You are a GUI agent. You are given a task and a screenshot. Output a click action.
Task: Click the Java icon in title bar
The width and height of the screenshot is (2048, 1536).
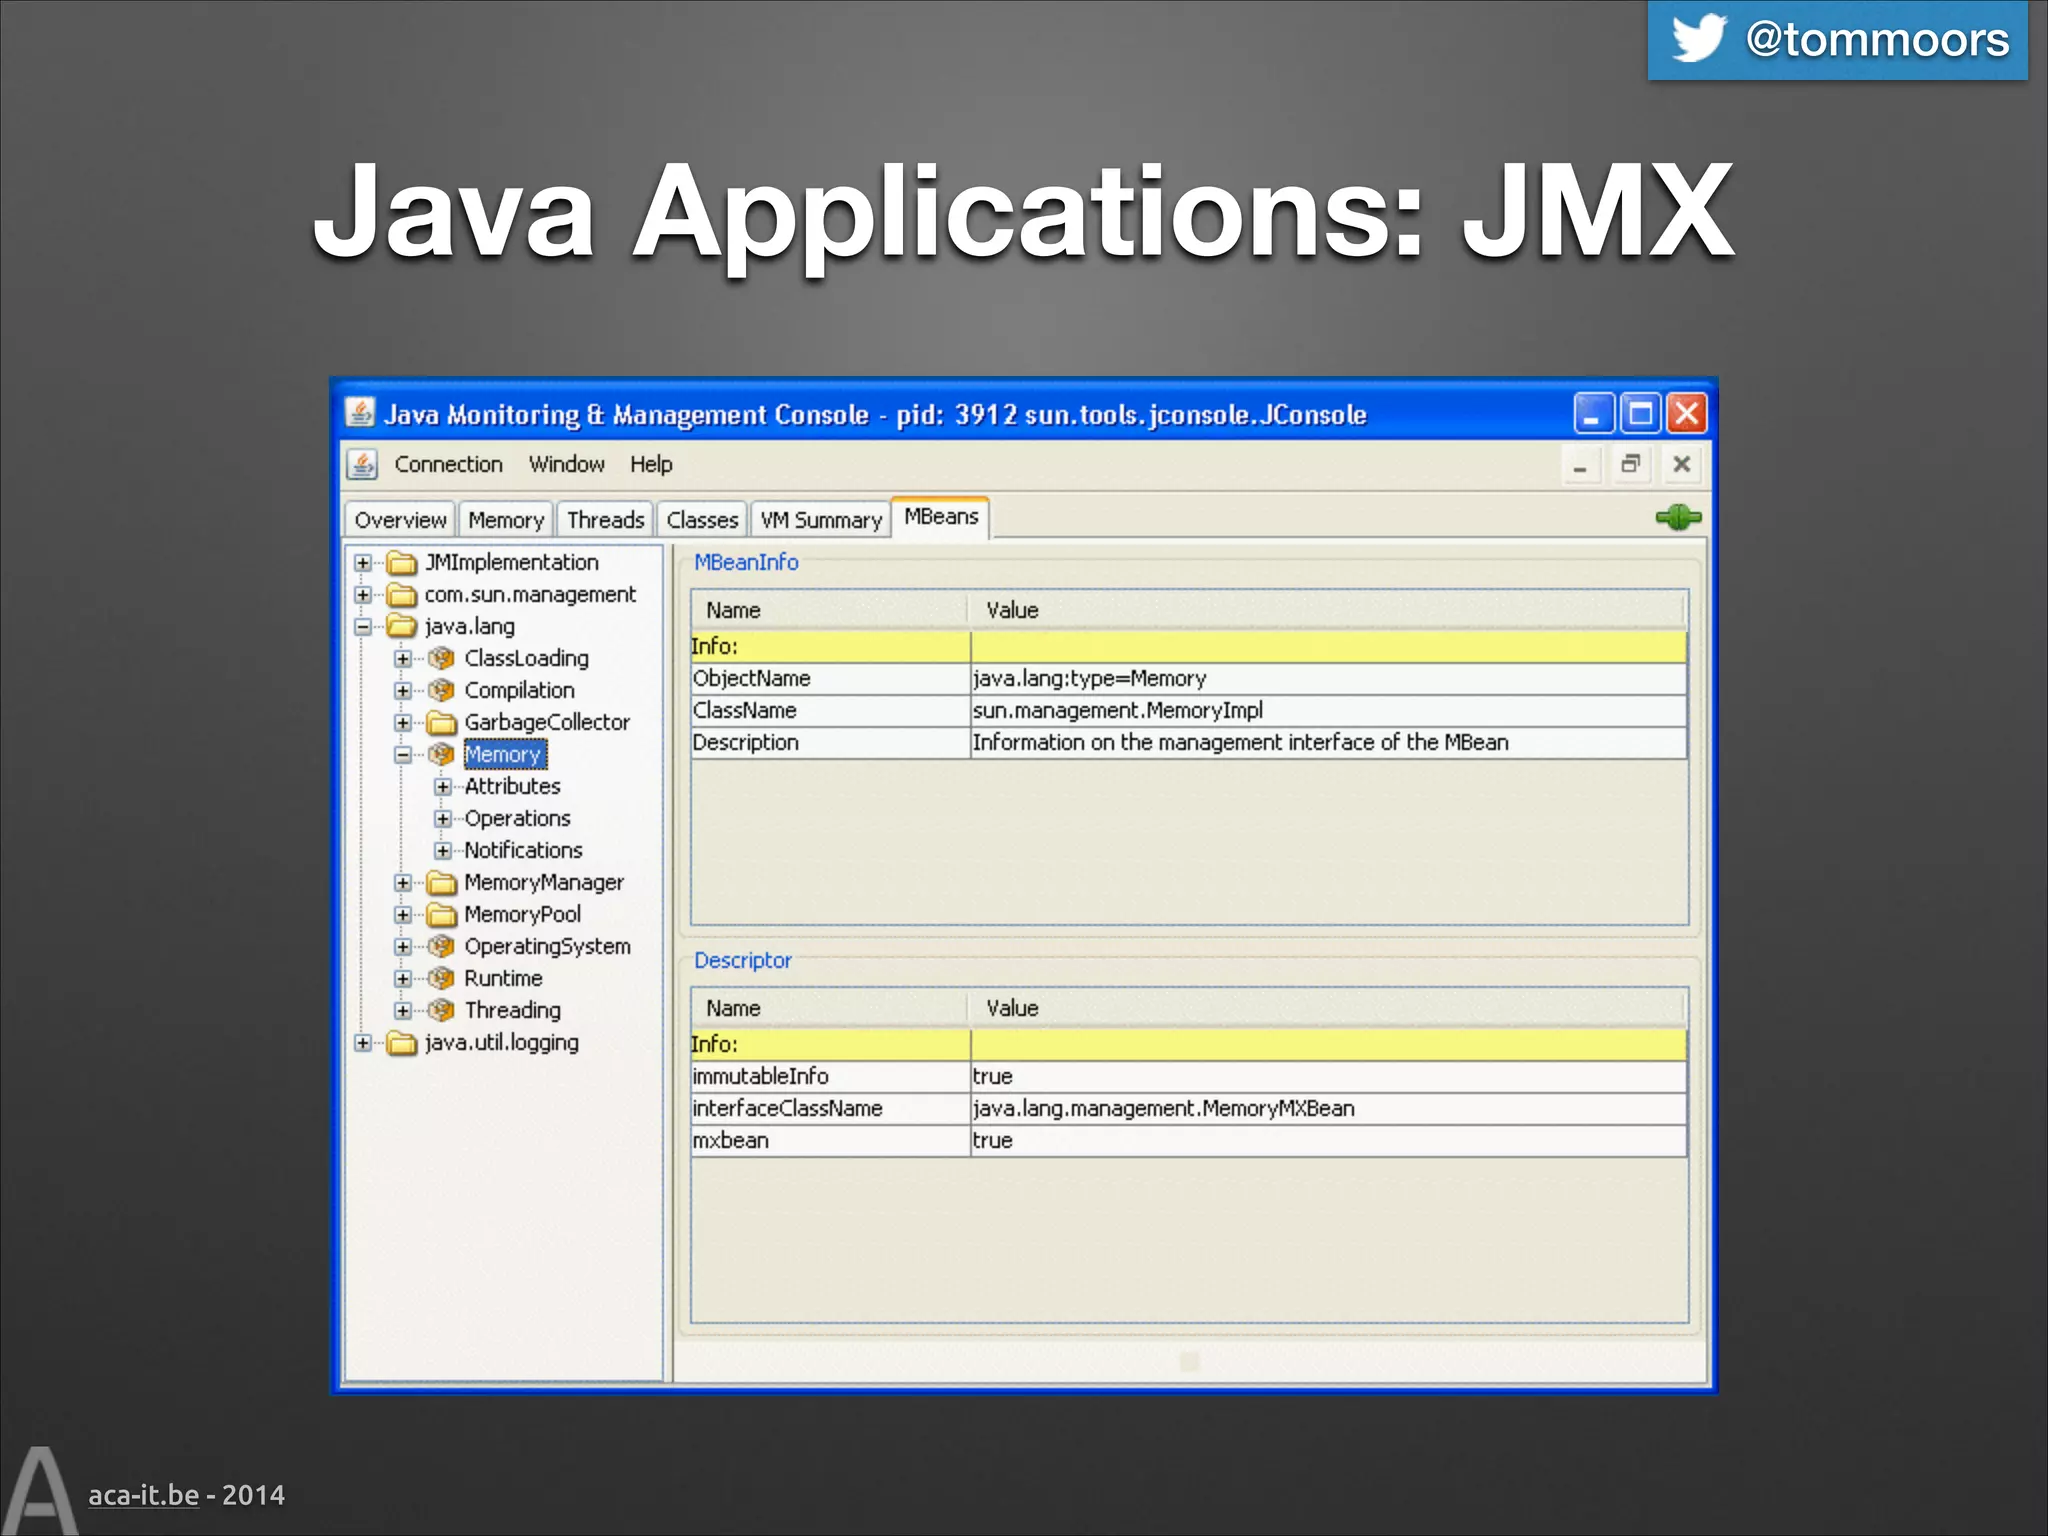360,413
